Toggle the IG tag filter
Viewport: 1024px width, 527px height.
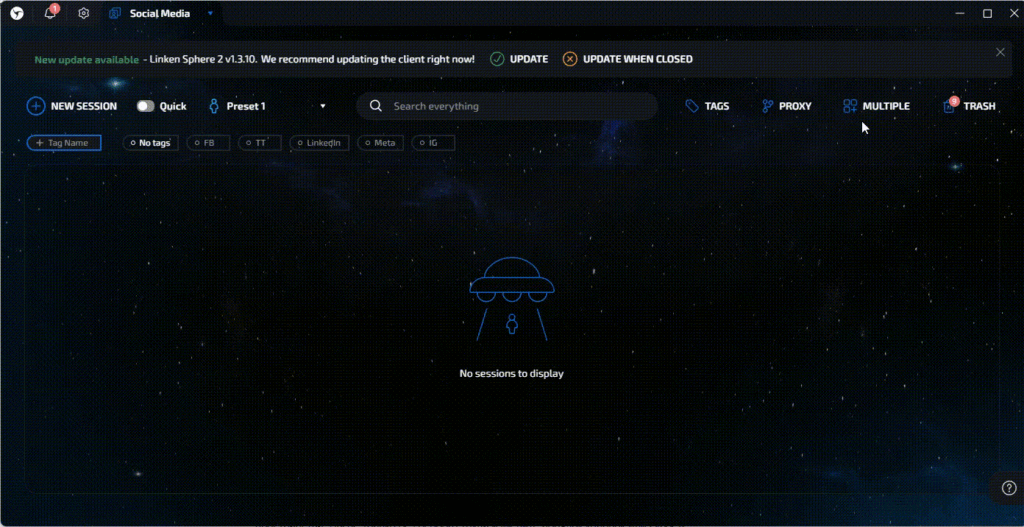coord(433,142)
